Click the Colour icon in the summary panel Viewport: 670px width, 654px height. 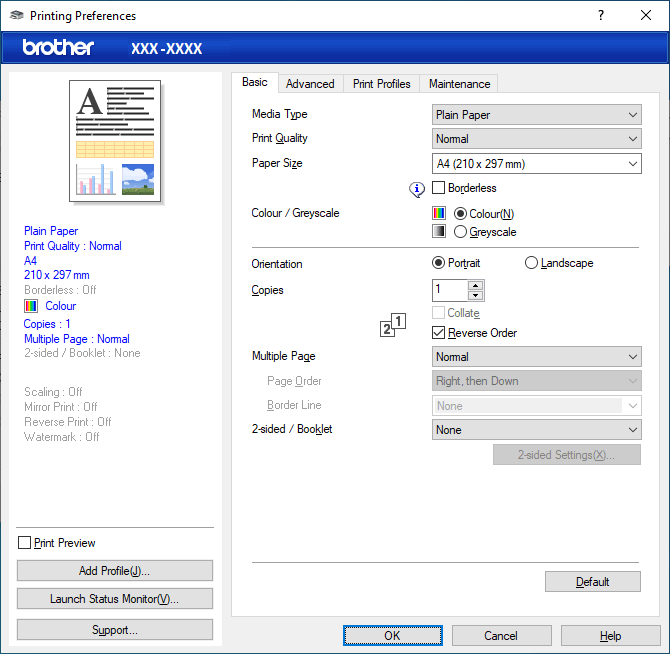[x=31, y=306]
